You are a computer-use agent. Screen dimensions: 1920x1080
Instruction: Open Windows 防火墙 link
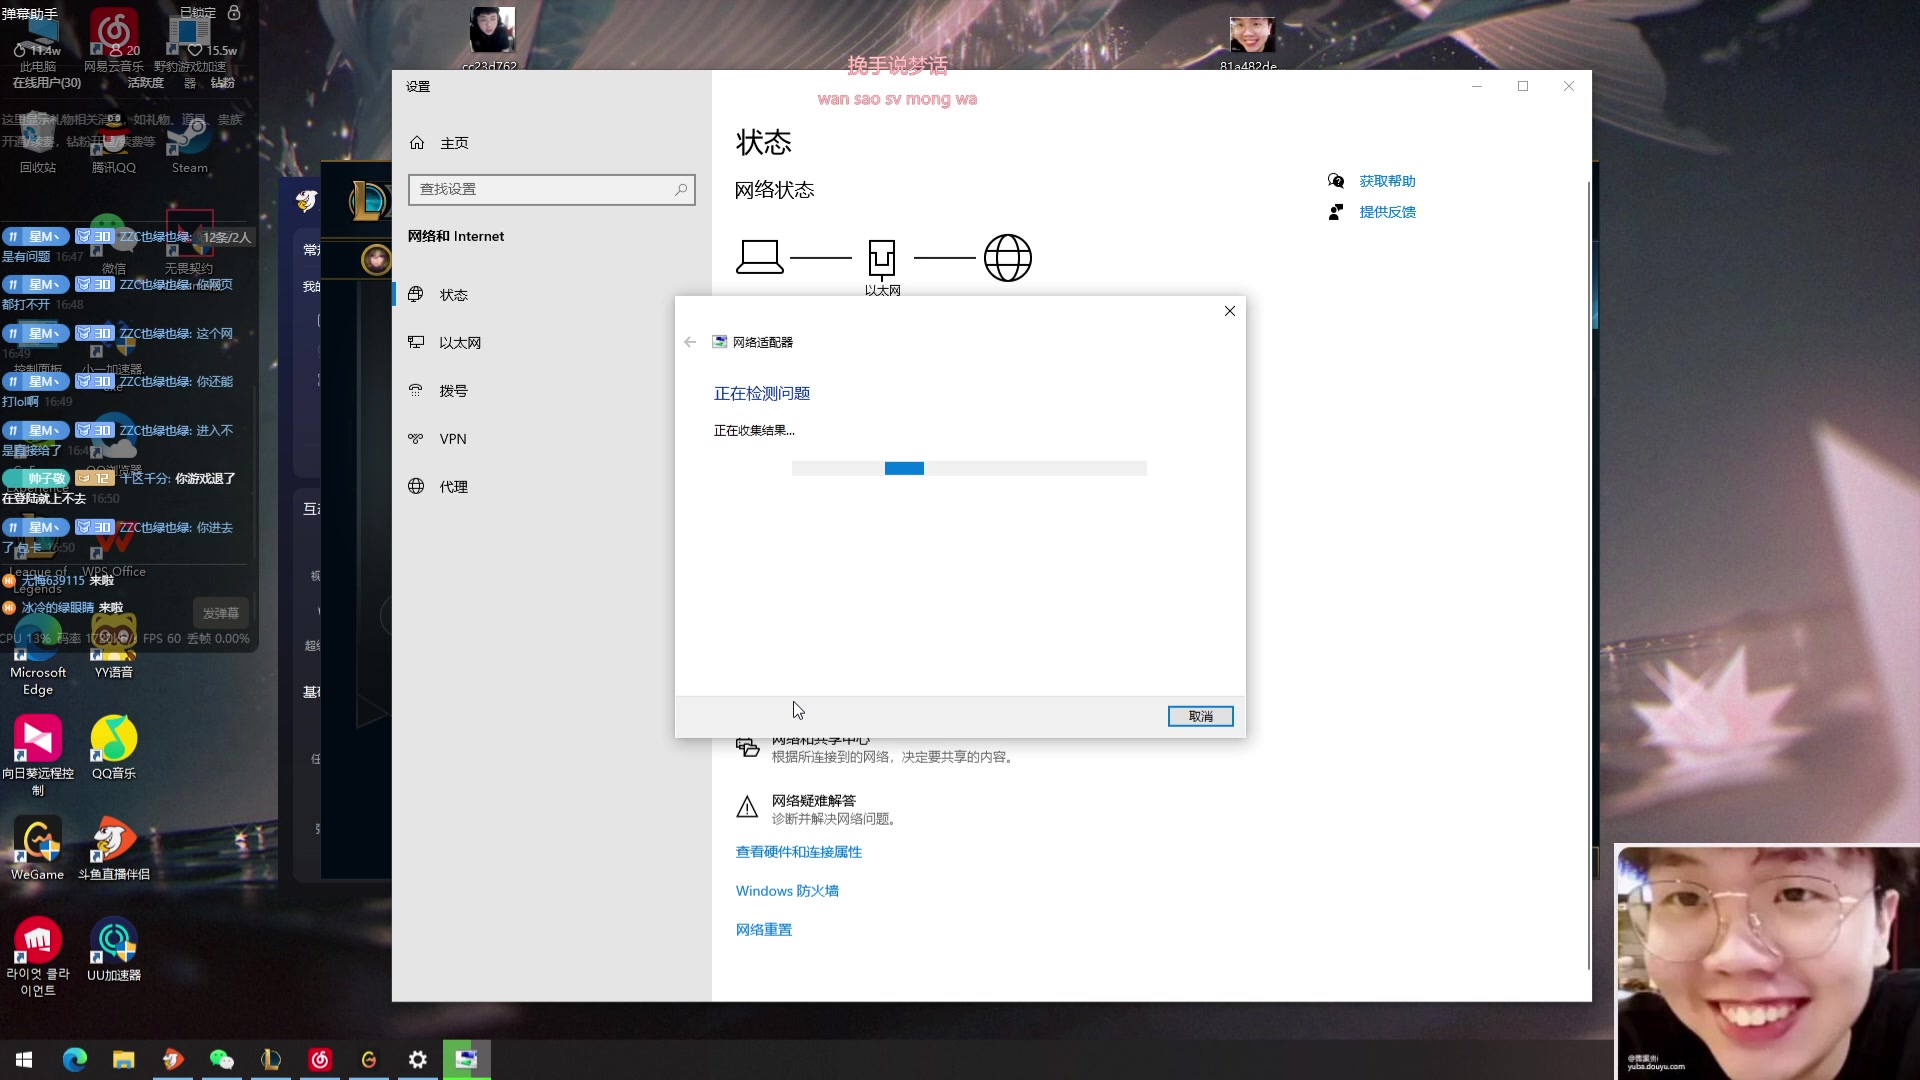click(x=787, y=891)
